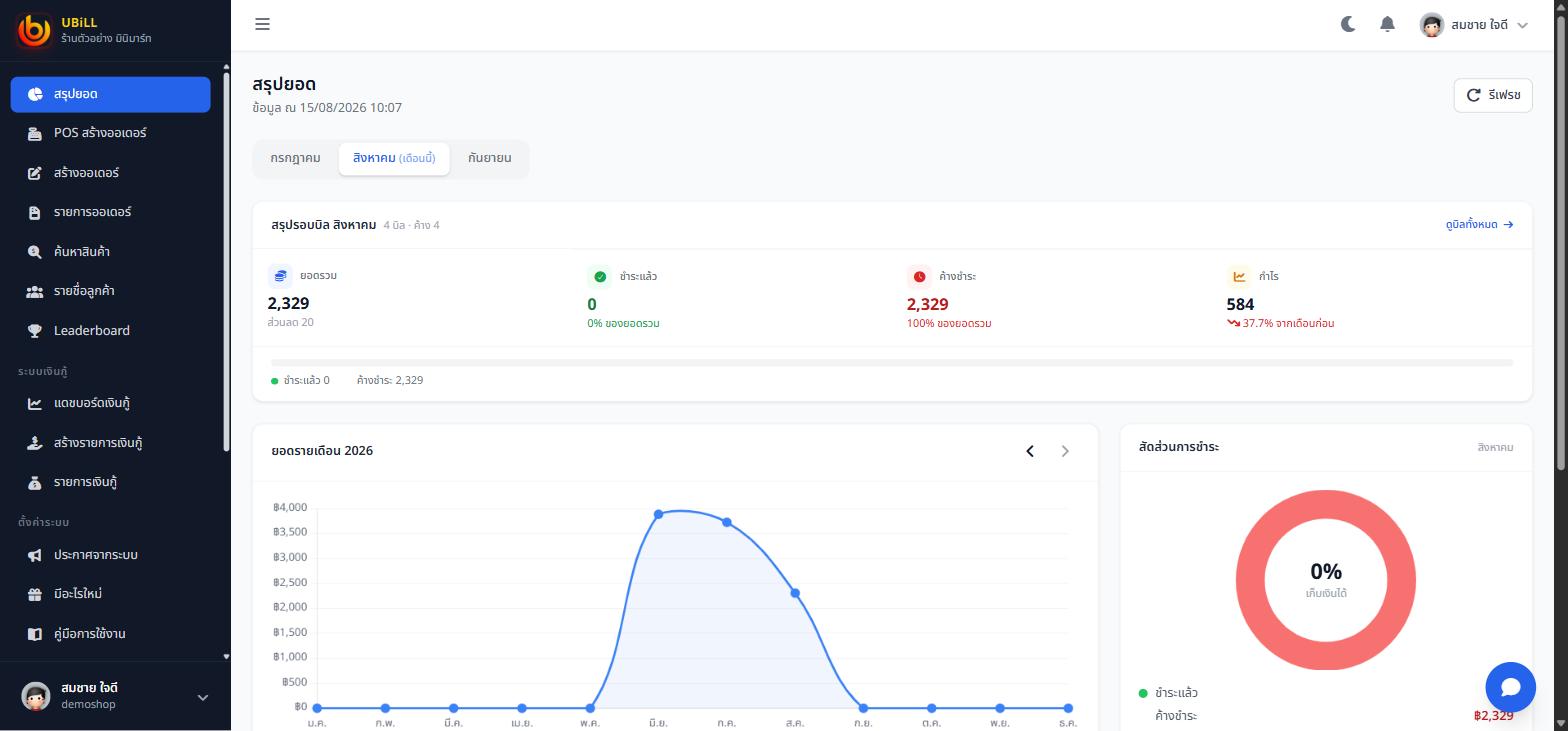This screenshot has height=731, width=1568.
Task: Click the red downward trend icon under กำไร
Action: pos(1233,324)
